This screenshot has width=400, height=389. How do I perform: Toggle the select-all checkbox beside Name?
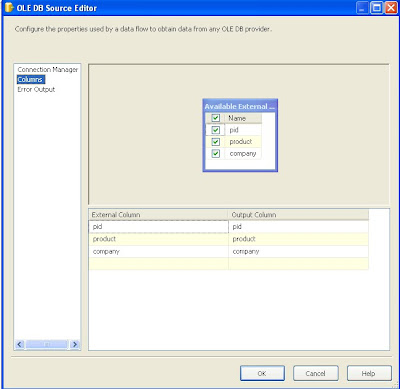tap(216, 118)
